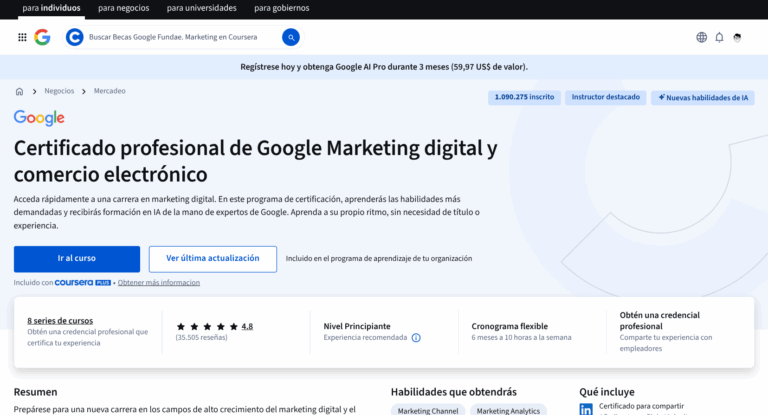This screenshot has width=768, height=415.
Task: Click the info icon next to Experiencia recomendada
Action: (416, 338)
